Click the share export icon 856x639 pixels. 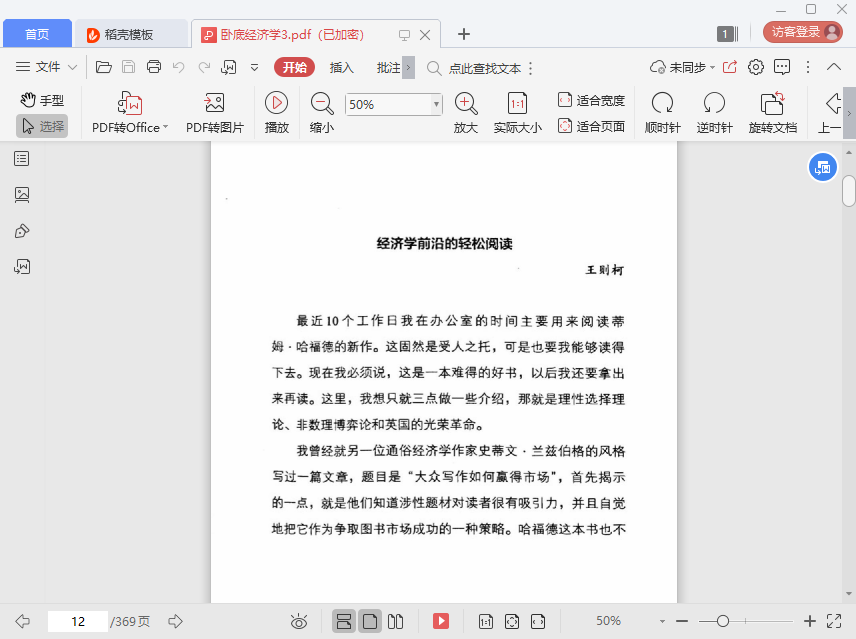tap(730, 67)
